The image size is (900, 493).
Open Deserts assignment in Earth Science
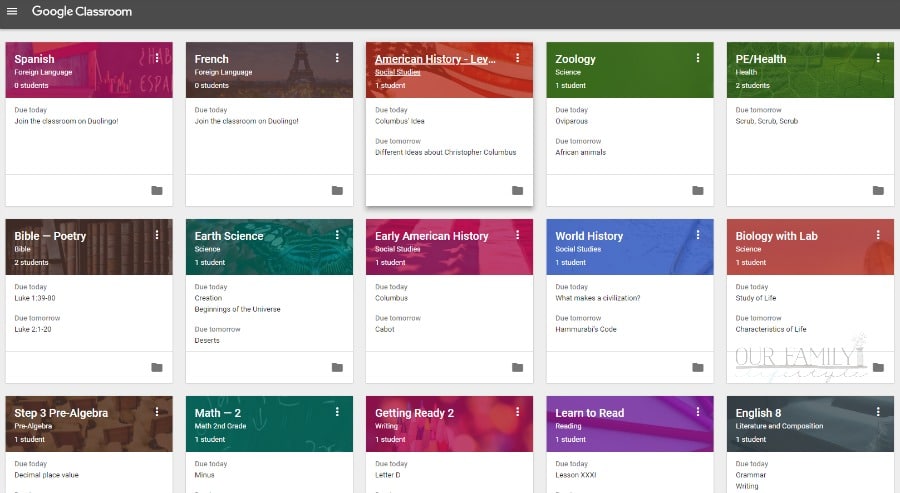[207, 340]
